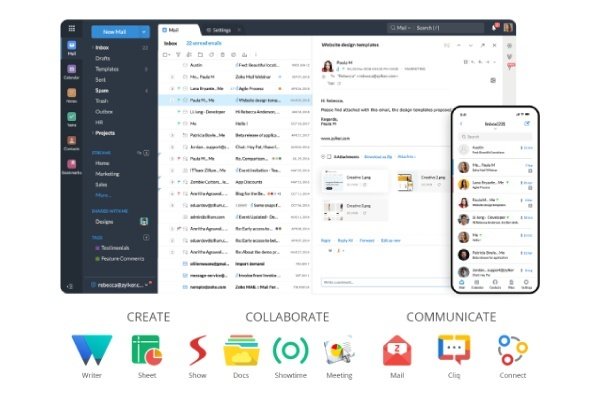
Task: Open the Trash folder
Action: (101, 101)
